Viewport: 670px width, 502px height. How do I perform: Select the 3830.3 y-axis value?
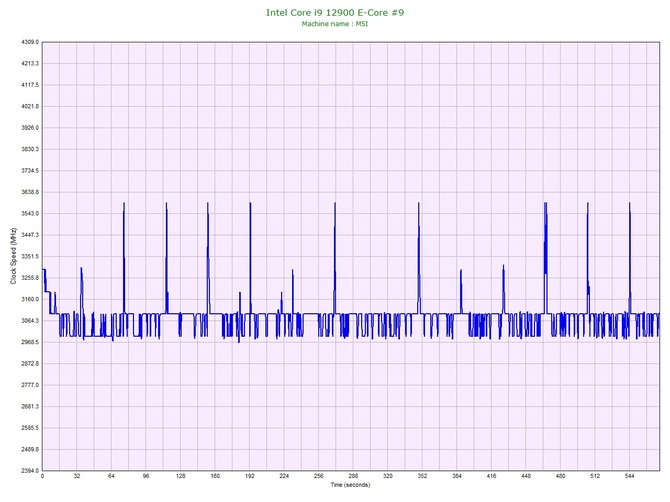click(x=30, y=149)
